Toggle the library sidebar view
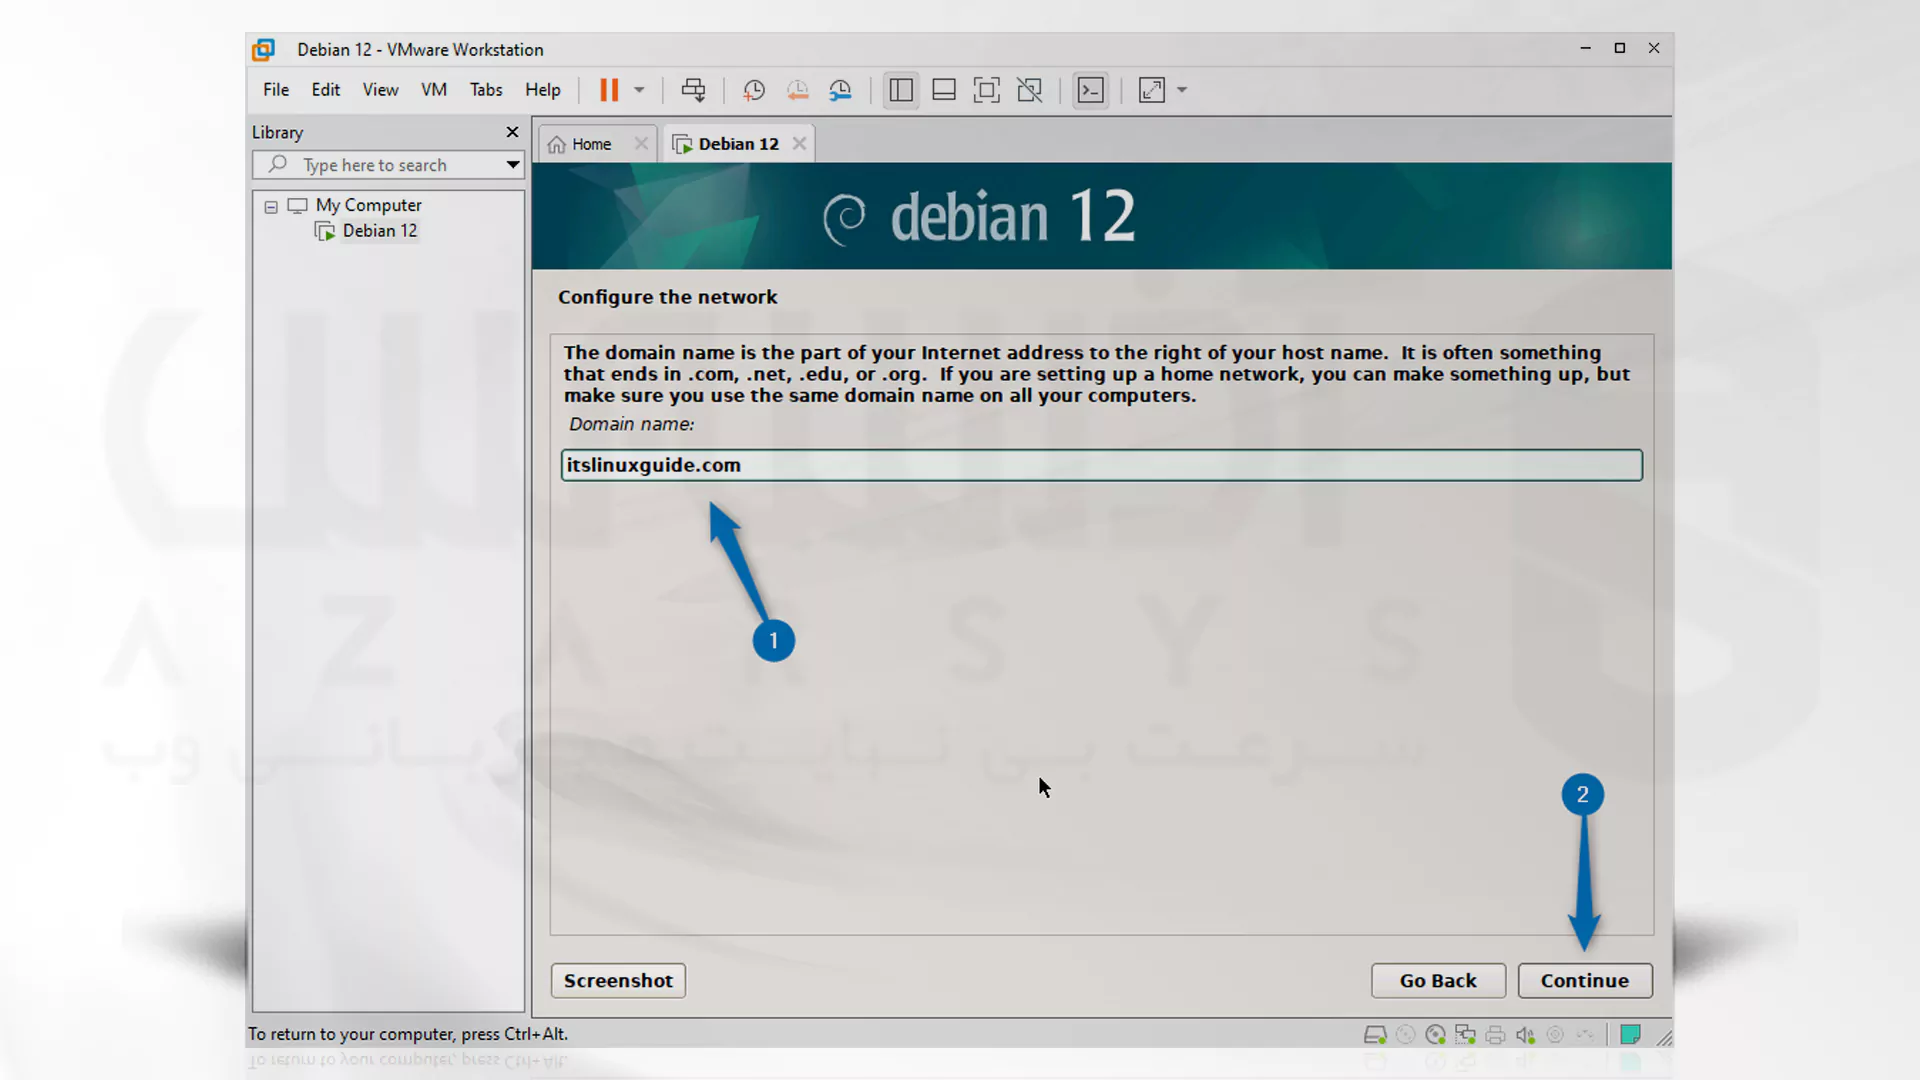 point(901,90)
